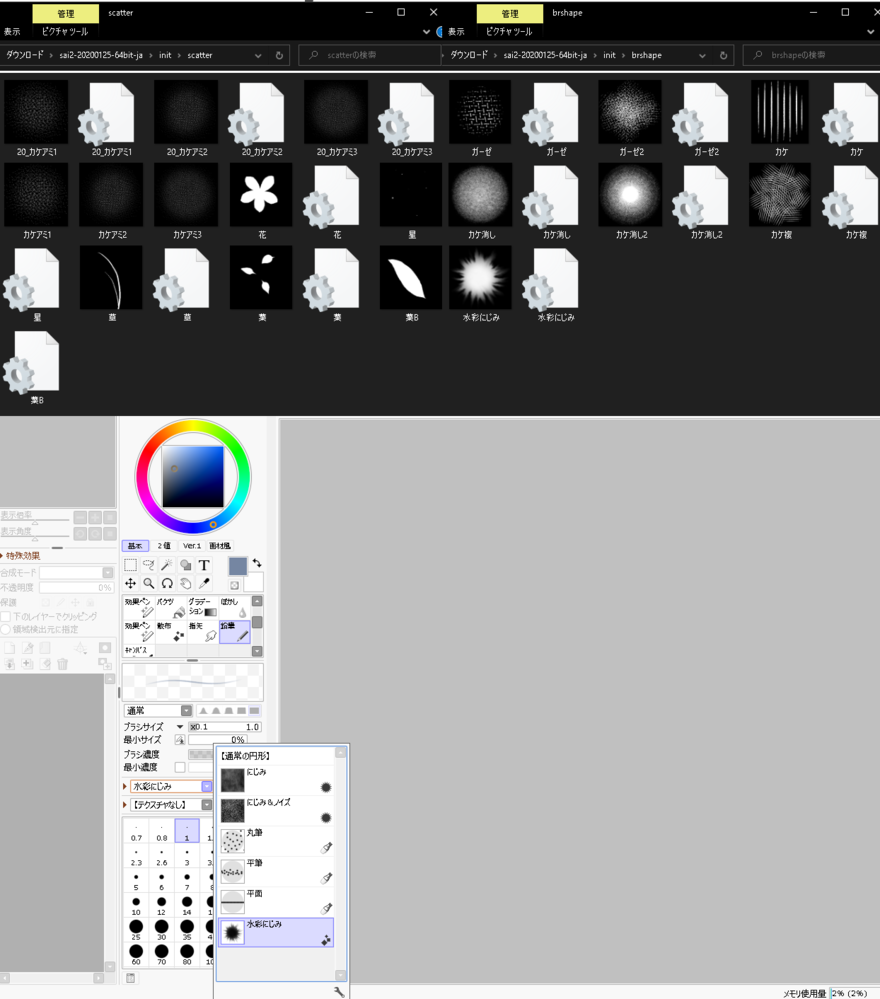Select the lasso selection tool
The image size is (880, 999).
pos(148,565)
